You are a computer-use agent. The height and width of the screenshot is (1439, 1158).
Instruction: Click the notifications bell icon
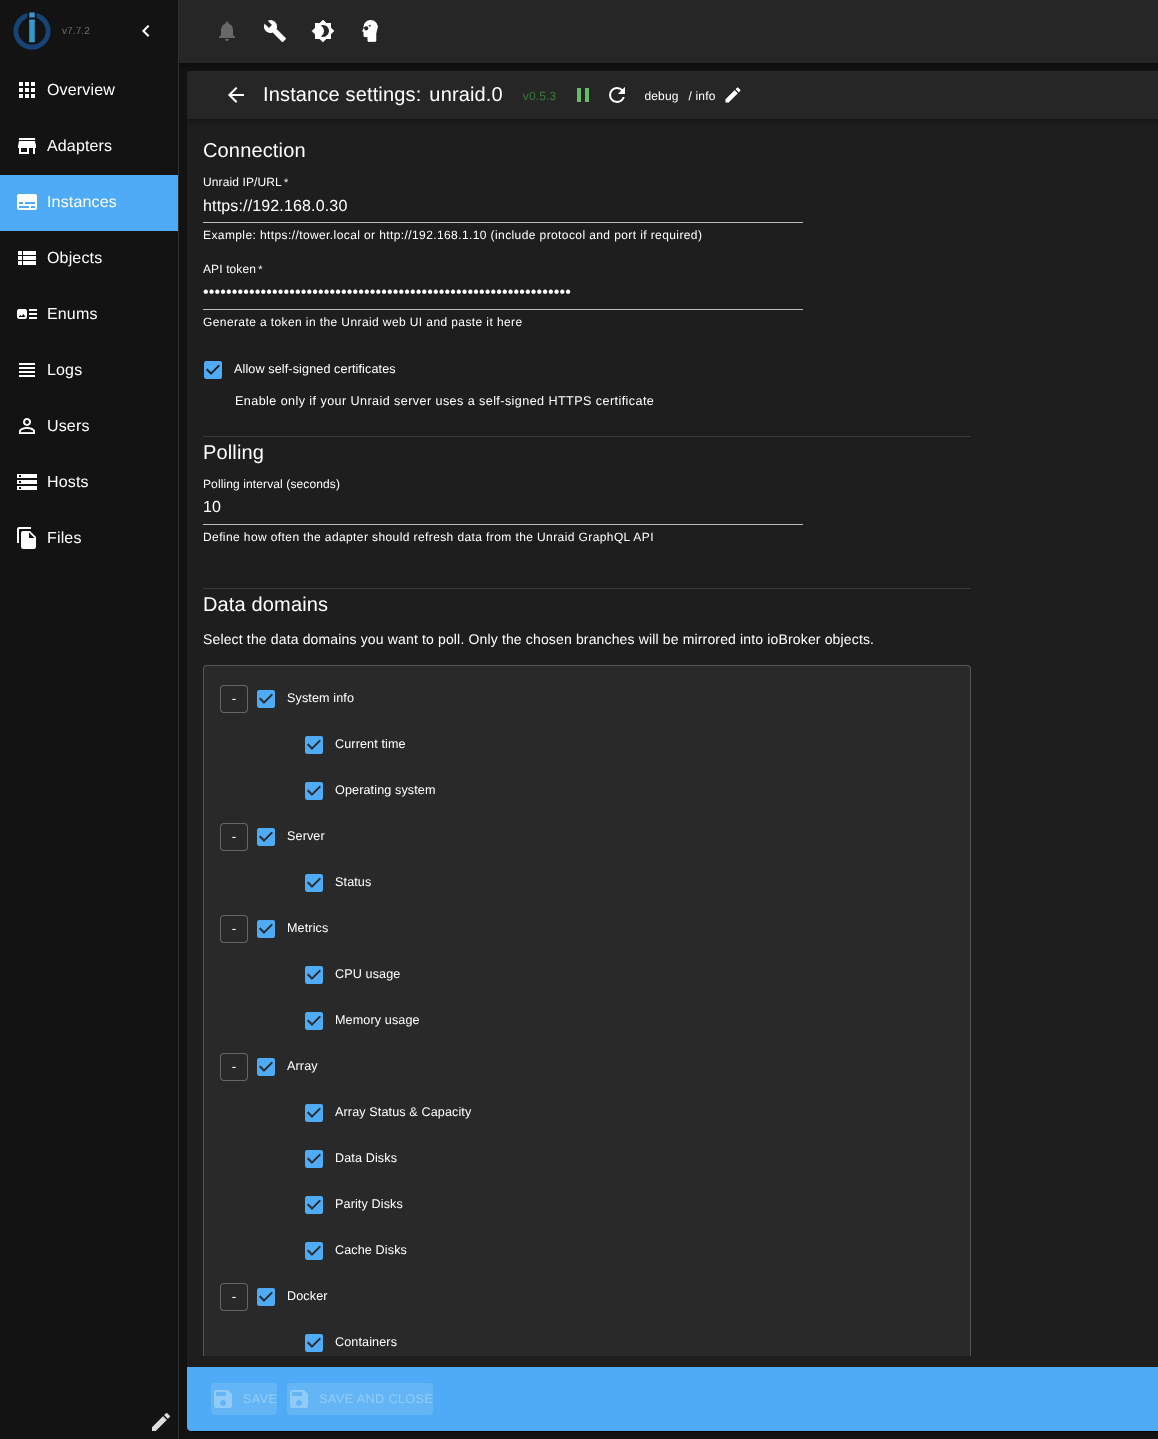click(227, 31)
